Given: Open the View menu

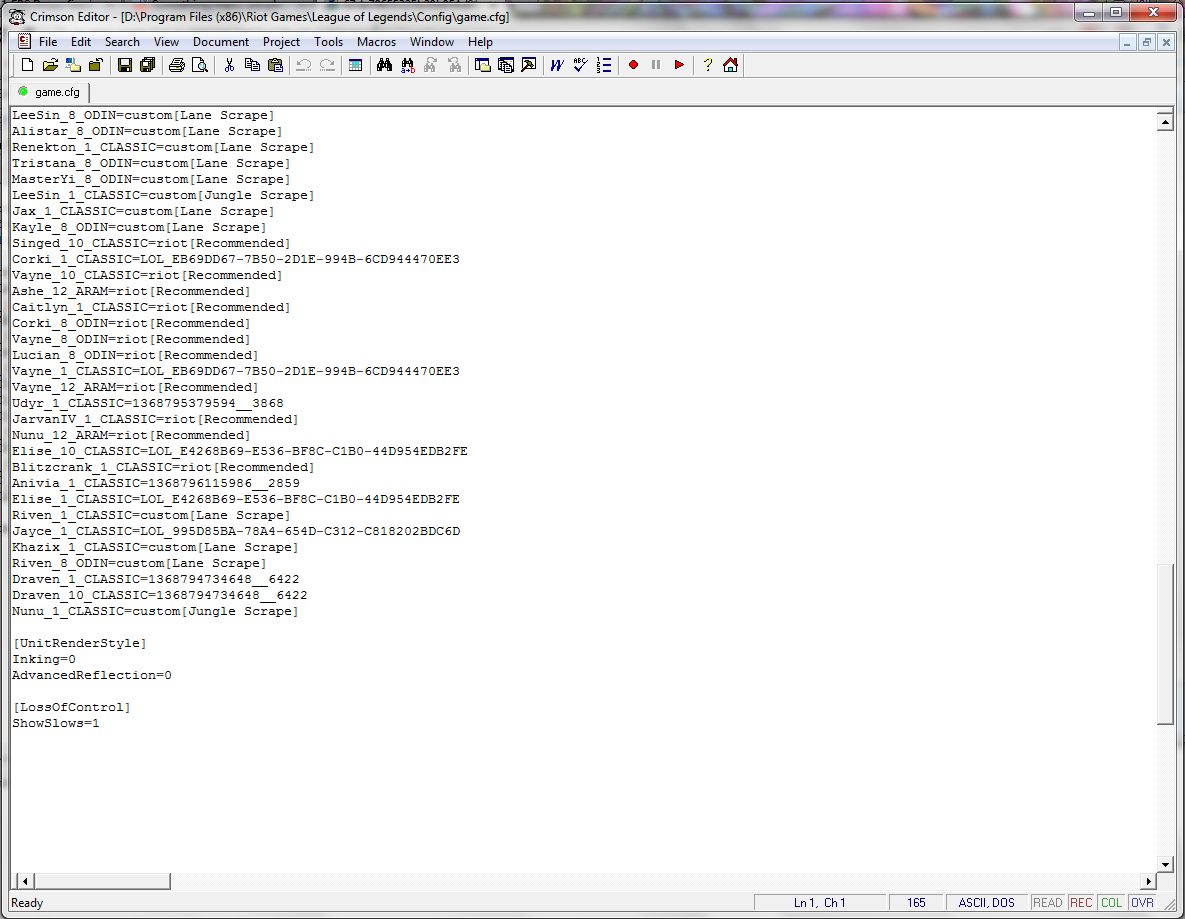Looking at the screenshot, I should click(166, 42).
